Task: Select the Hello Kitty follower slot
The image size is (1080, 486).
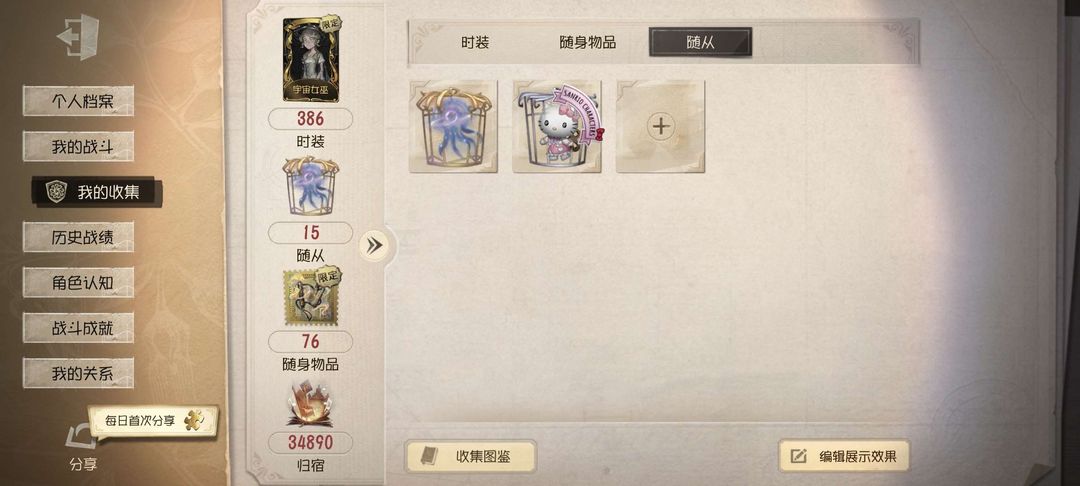Action: [557, 126]
